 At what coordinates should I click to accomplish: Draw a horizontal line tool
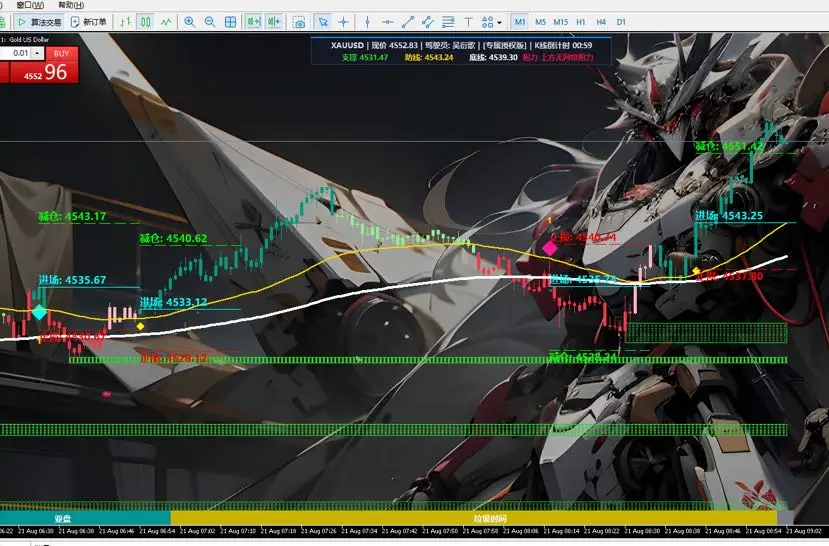click(x=387, y=22)
